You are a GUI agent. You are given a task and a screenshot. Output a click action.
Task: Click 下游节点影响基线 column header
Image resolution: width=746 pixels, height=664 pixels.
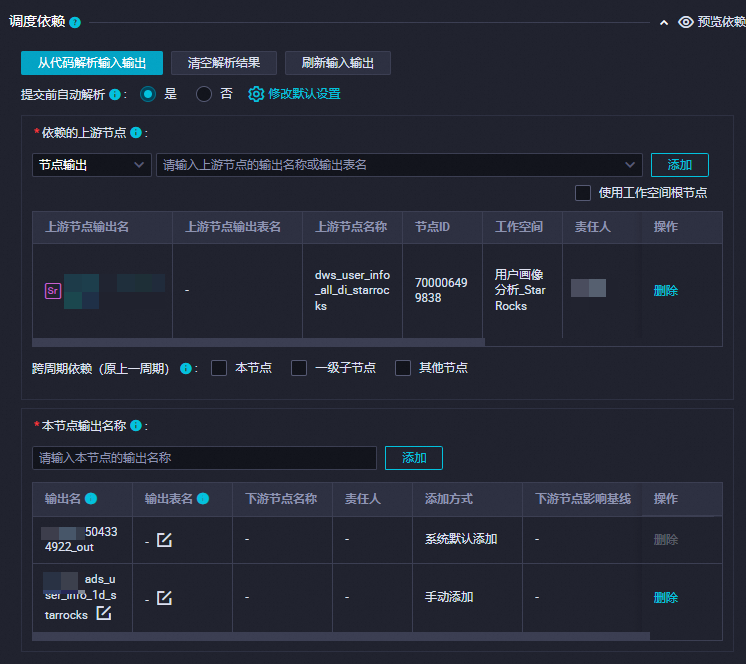coord(583,498)
